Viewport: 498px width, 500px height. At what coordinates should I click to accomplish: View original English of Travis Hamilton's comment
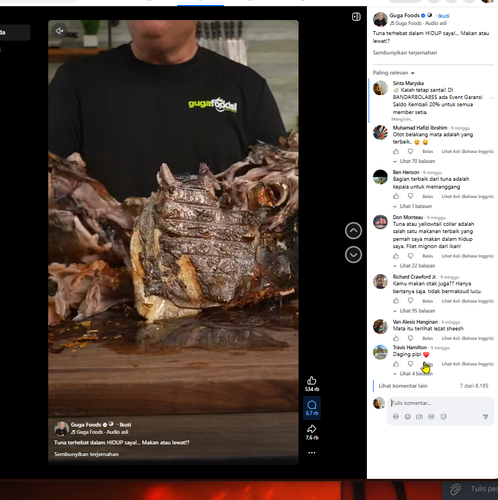point(468,364)
